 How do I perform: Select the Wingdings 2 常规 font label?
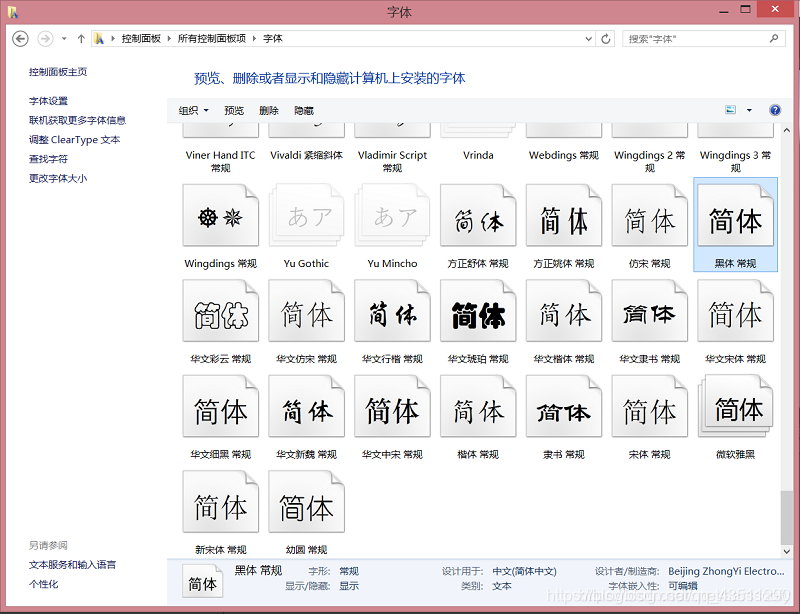pos(649,161)
